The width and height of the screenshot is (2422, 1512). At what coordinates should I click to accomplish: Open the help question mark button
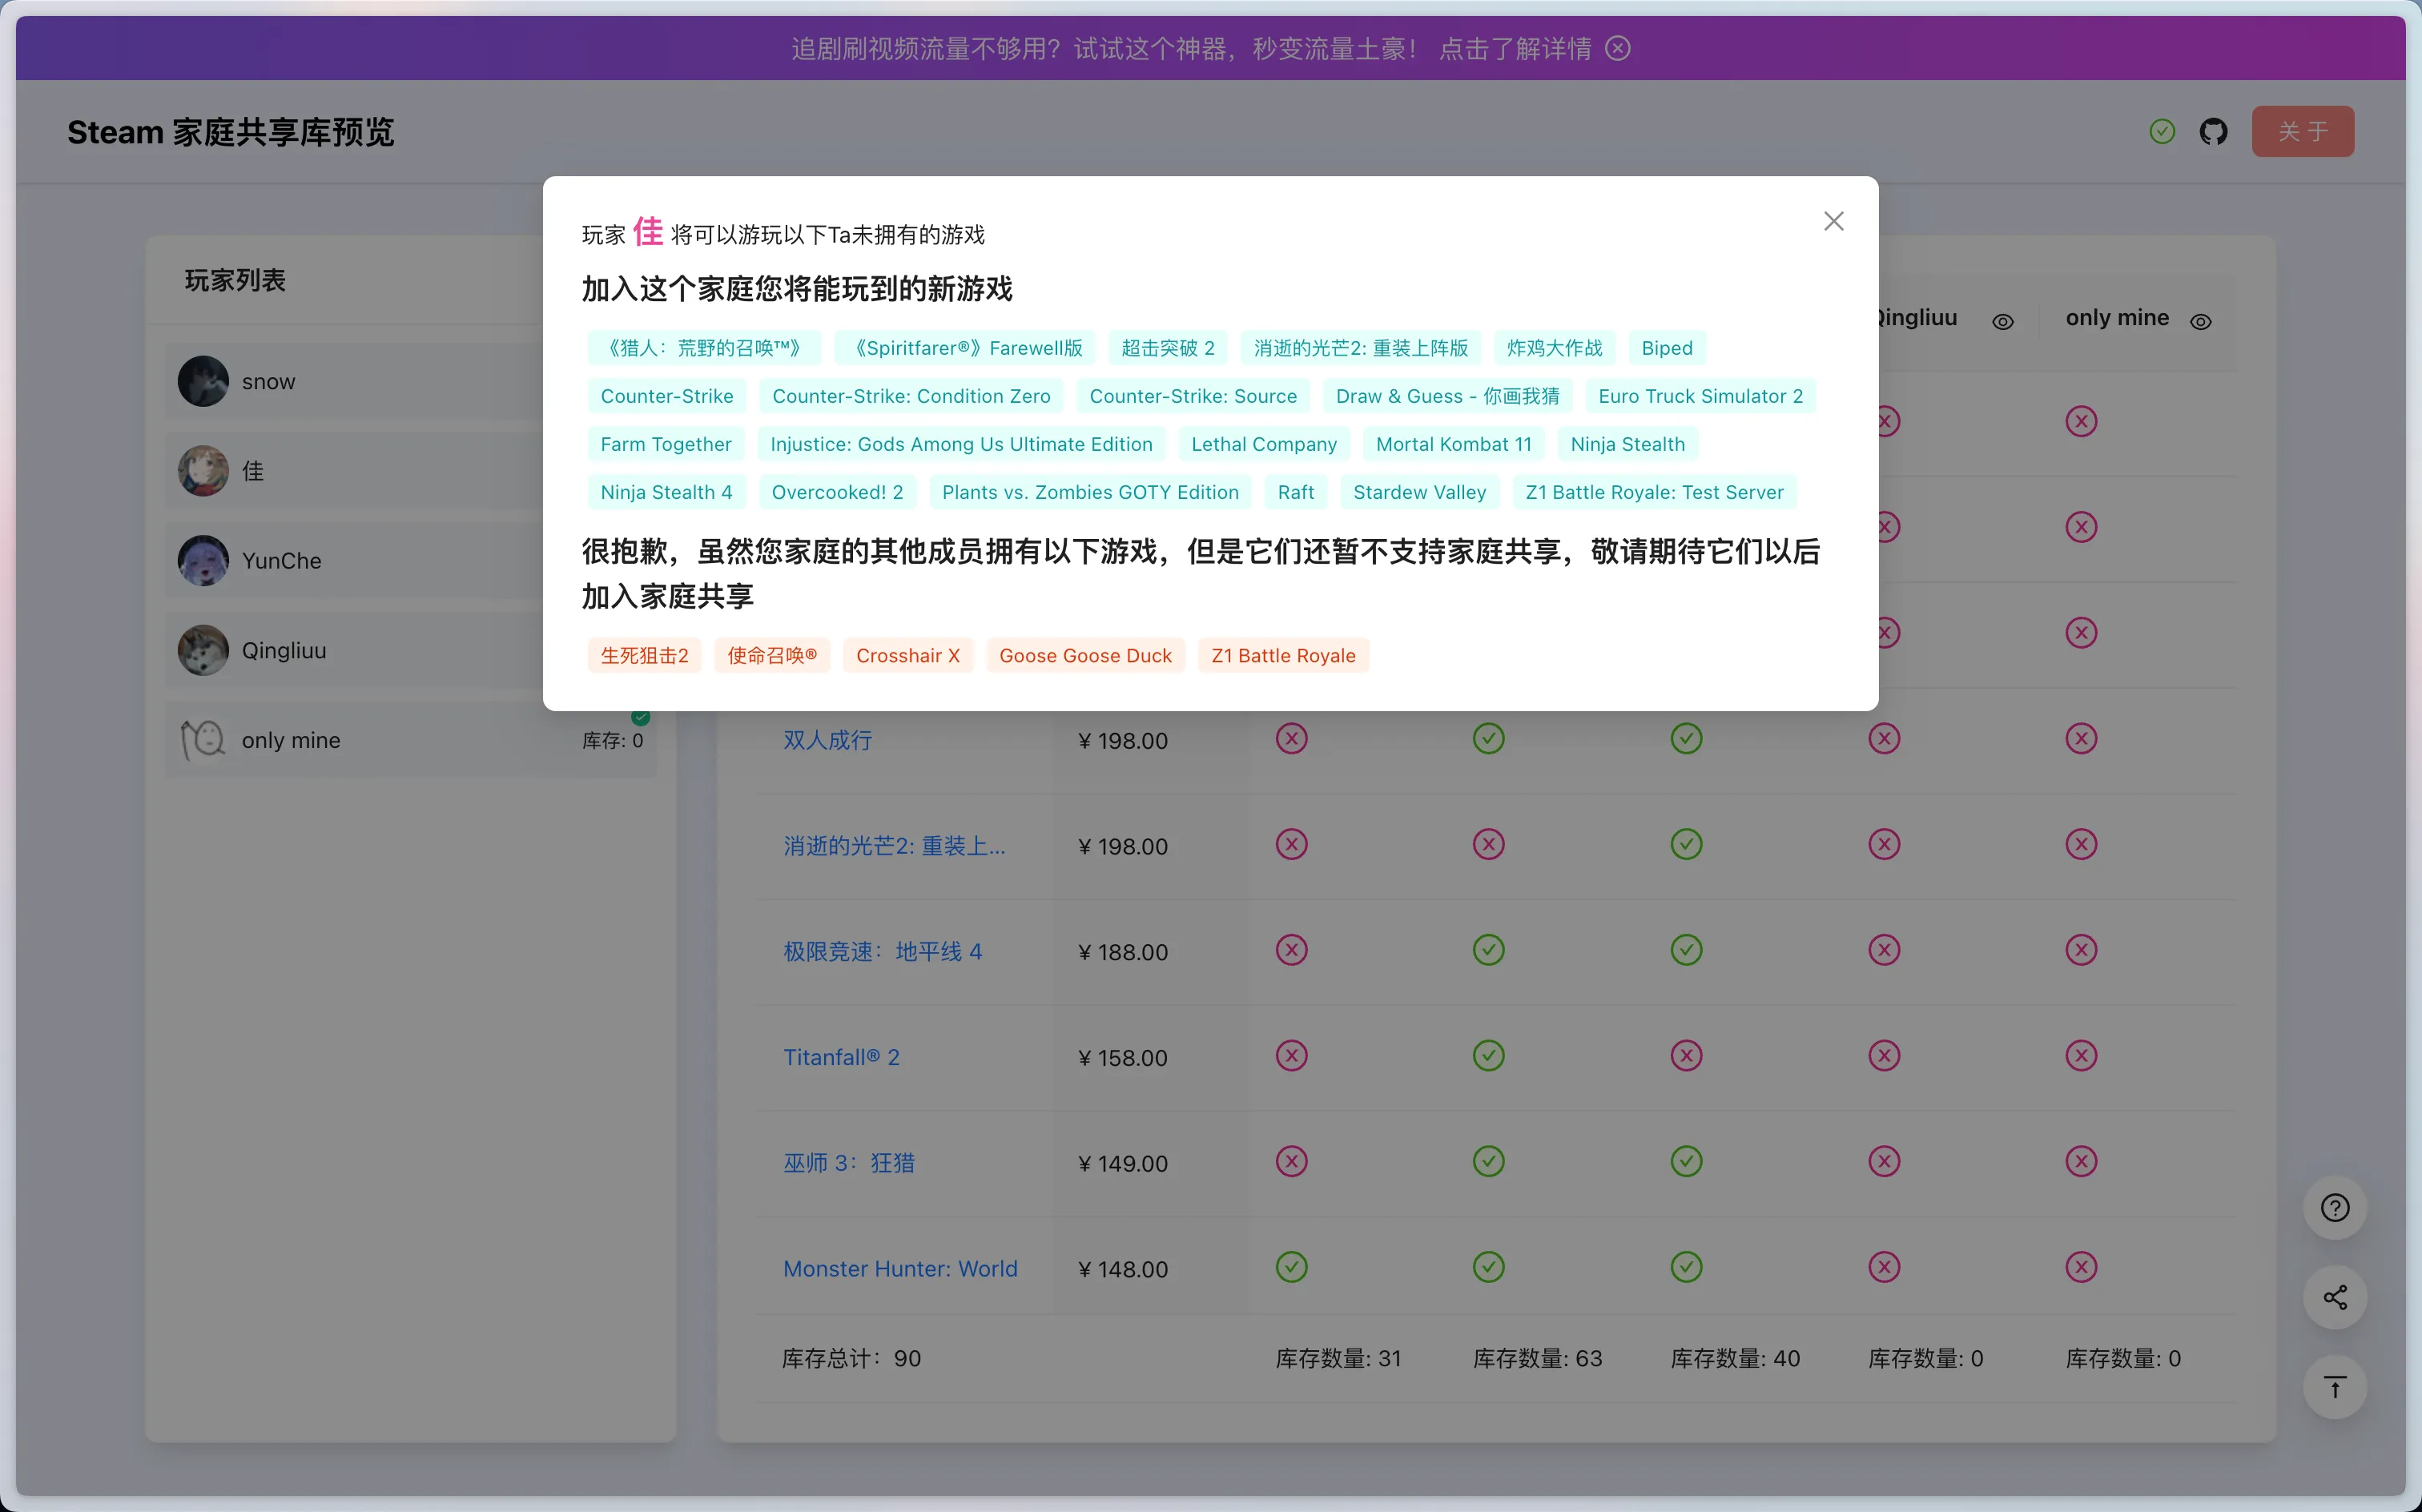2334,1207
